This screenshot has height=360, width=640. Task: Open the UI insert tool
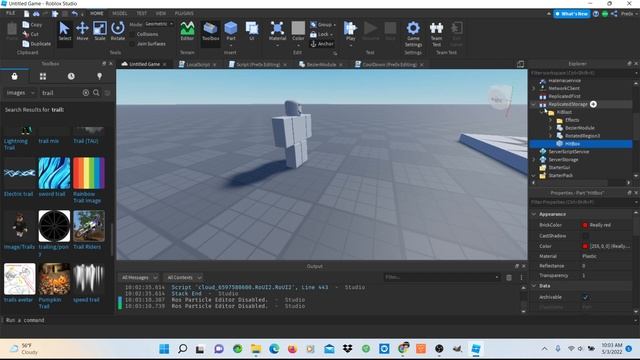[x=251, y=31]
